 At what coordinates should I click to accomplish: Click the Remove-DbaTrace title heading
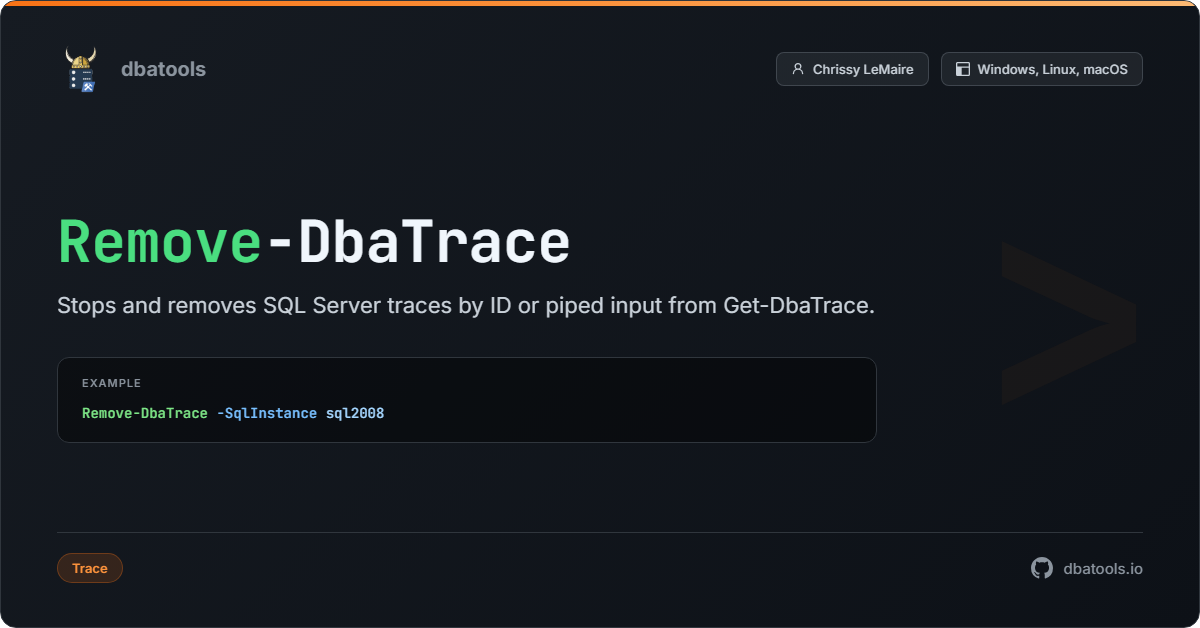click(314, 242)
